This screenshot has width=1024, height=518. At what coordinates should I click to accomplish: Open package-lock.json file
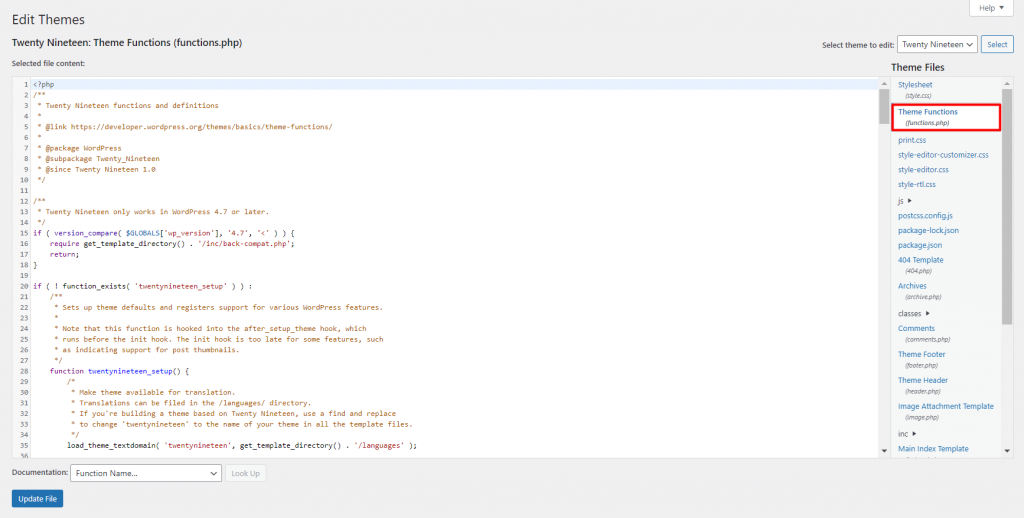pyautogui.click(x=928, y=230)
